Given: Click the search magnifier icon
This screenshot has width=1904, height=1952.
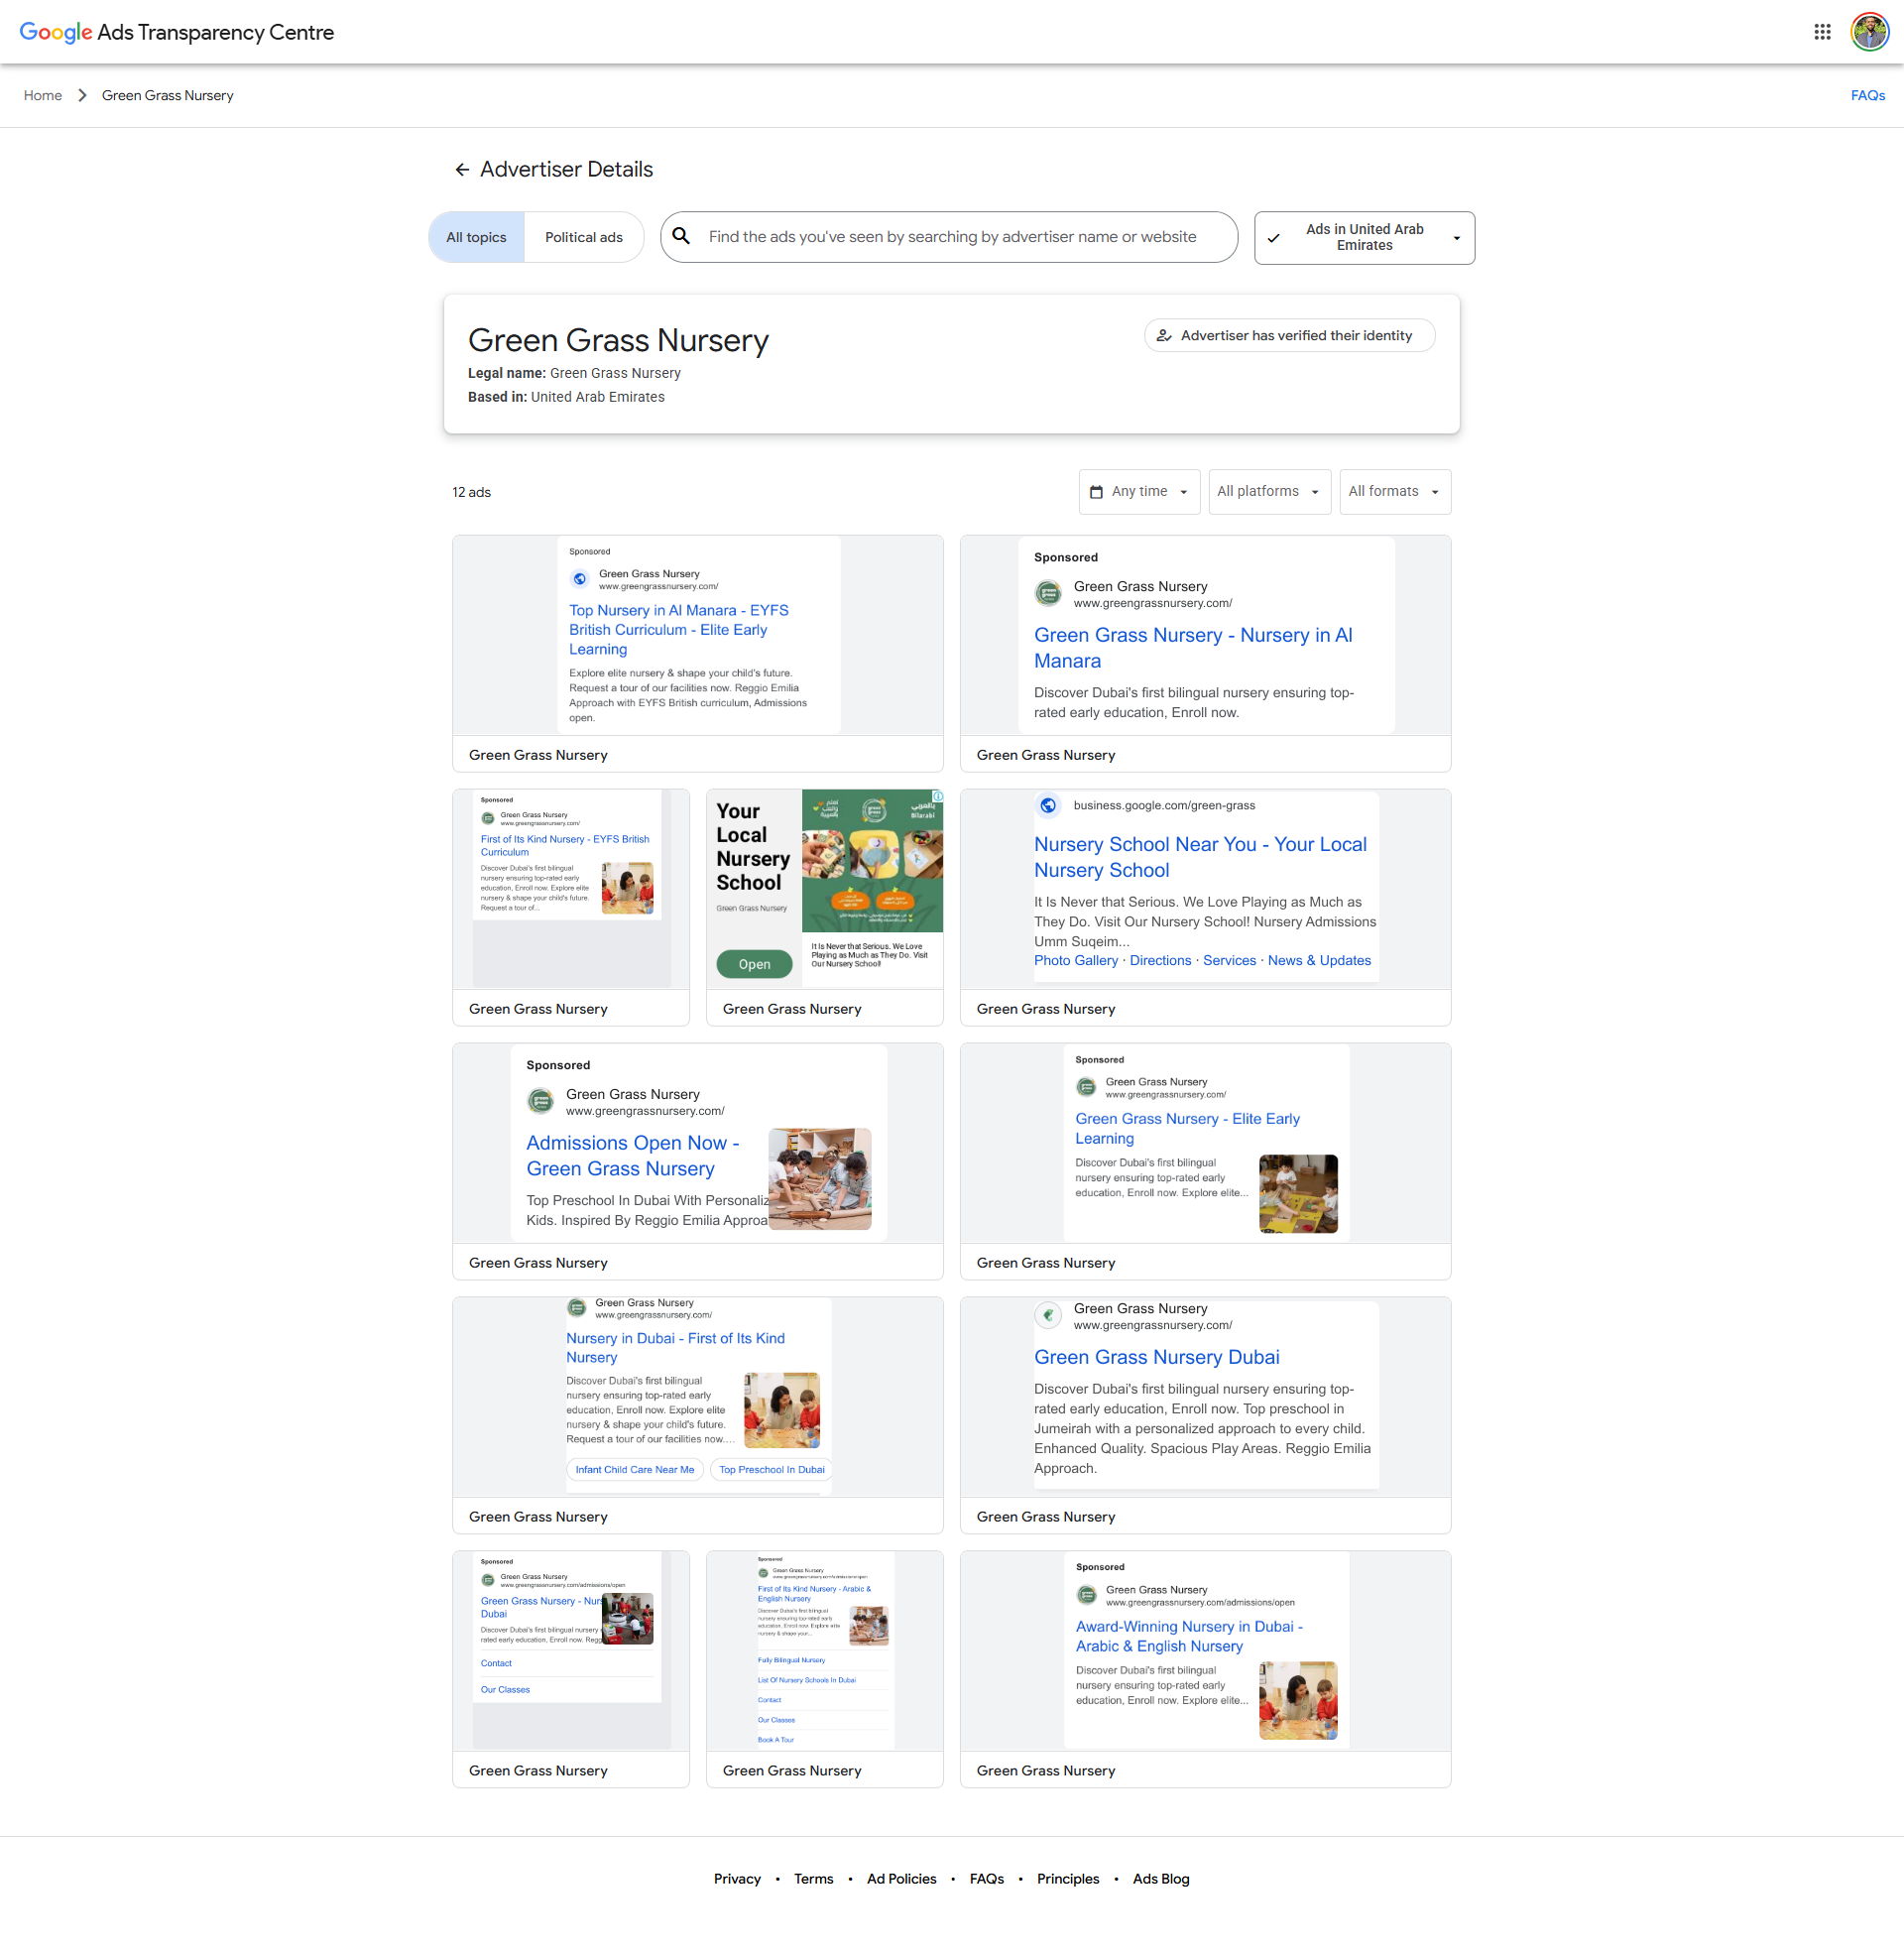Looking at the screenshot, I should [681, 236].
